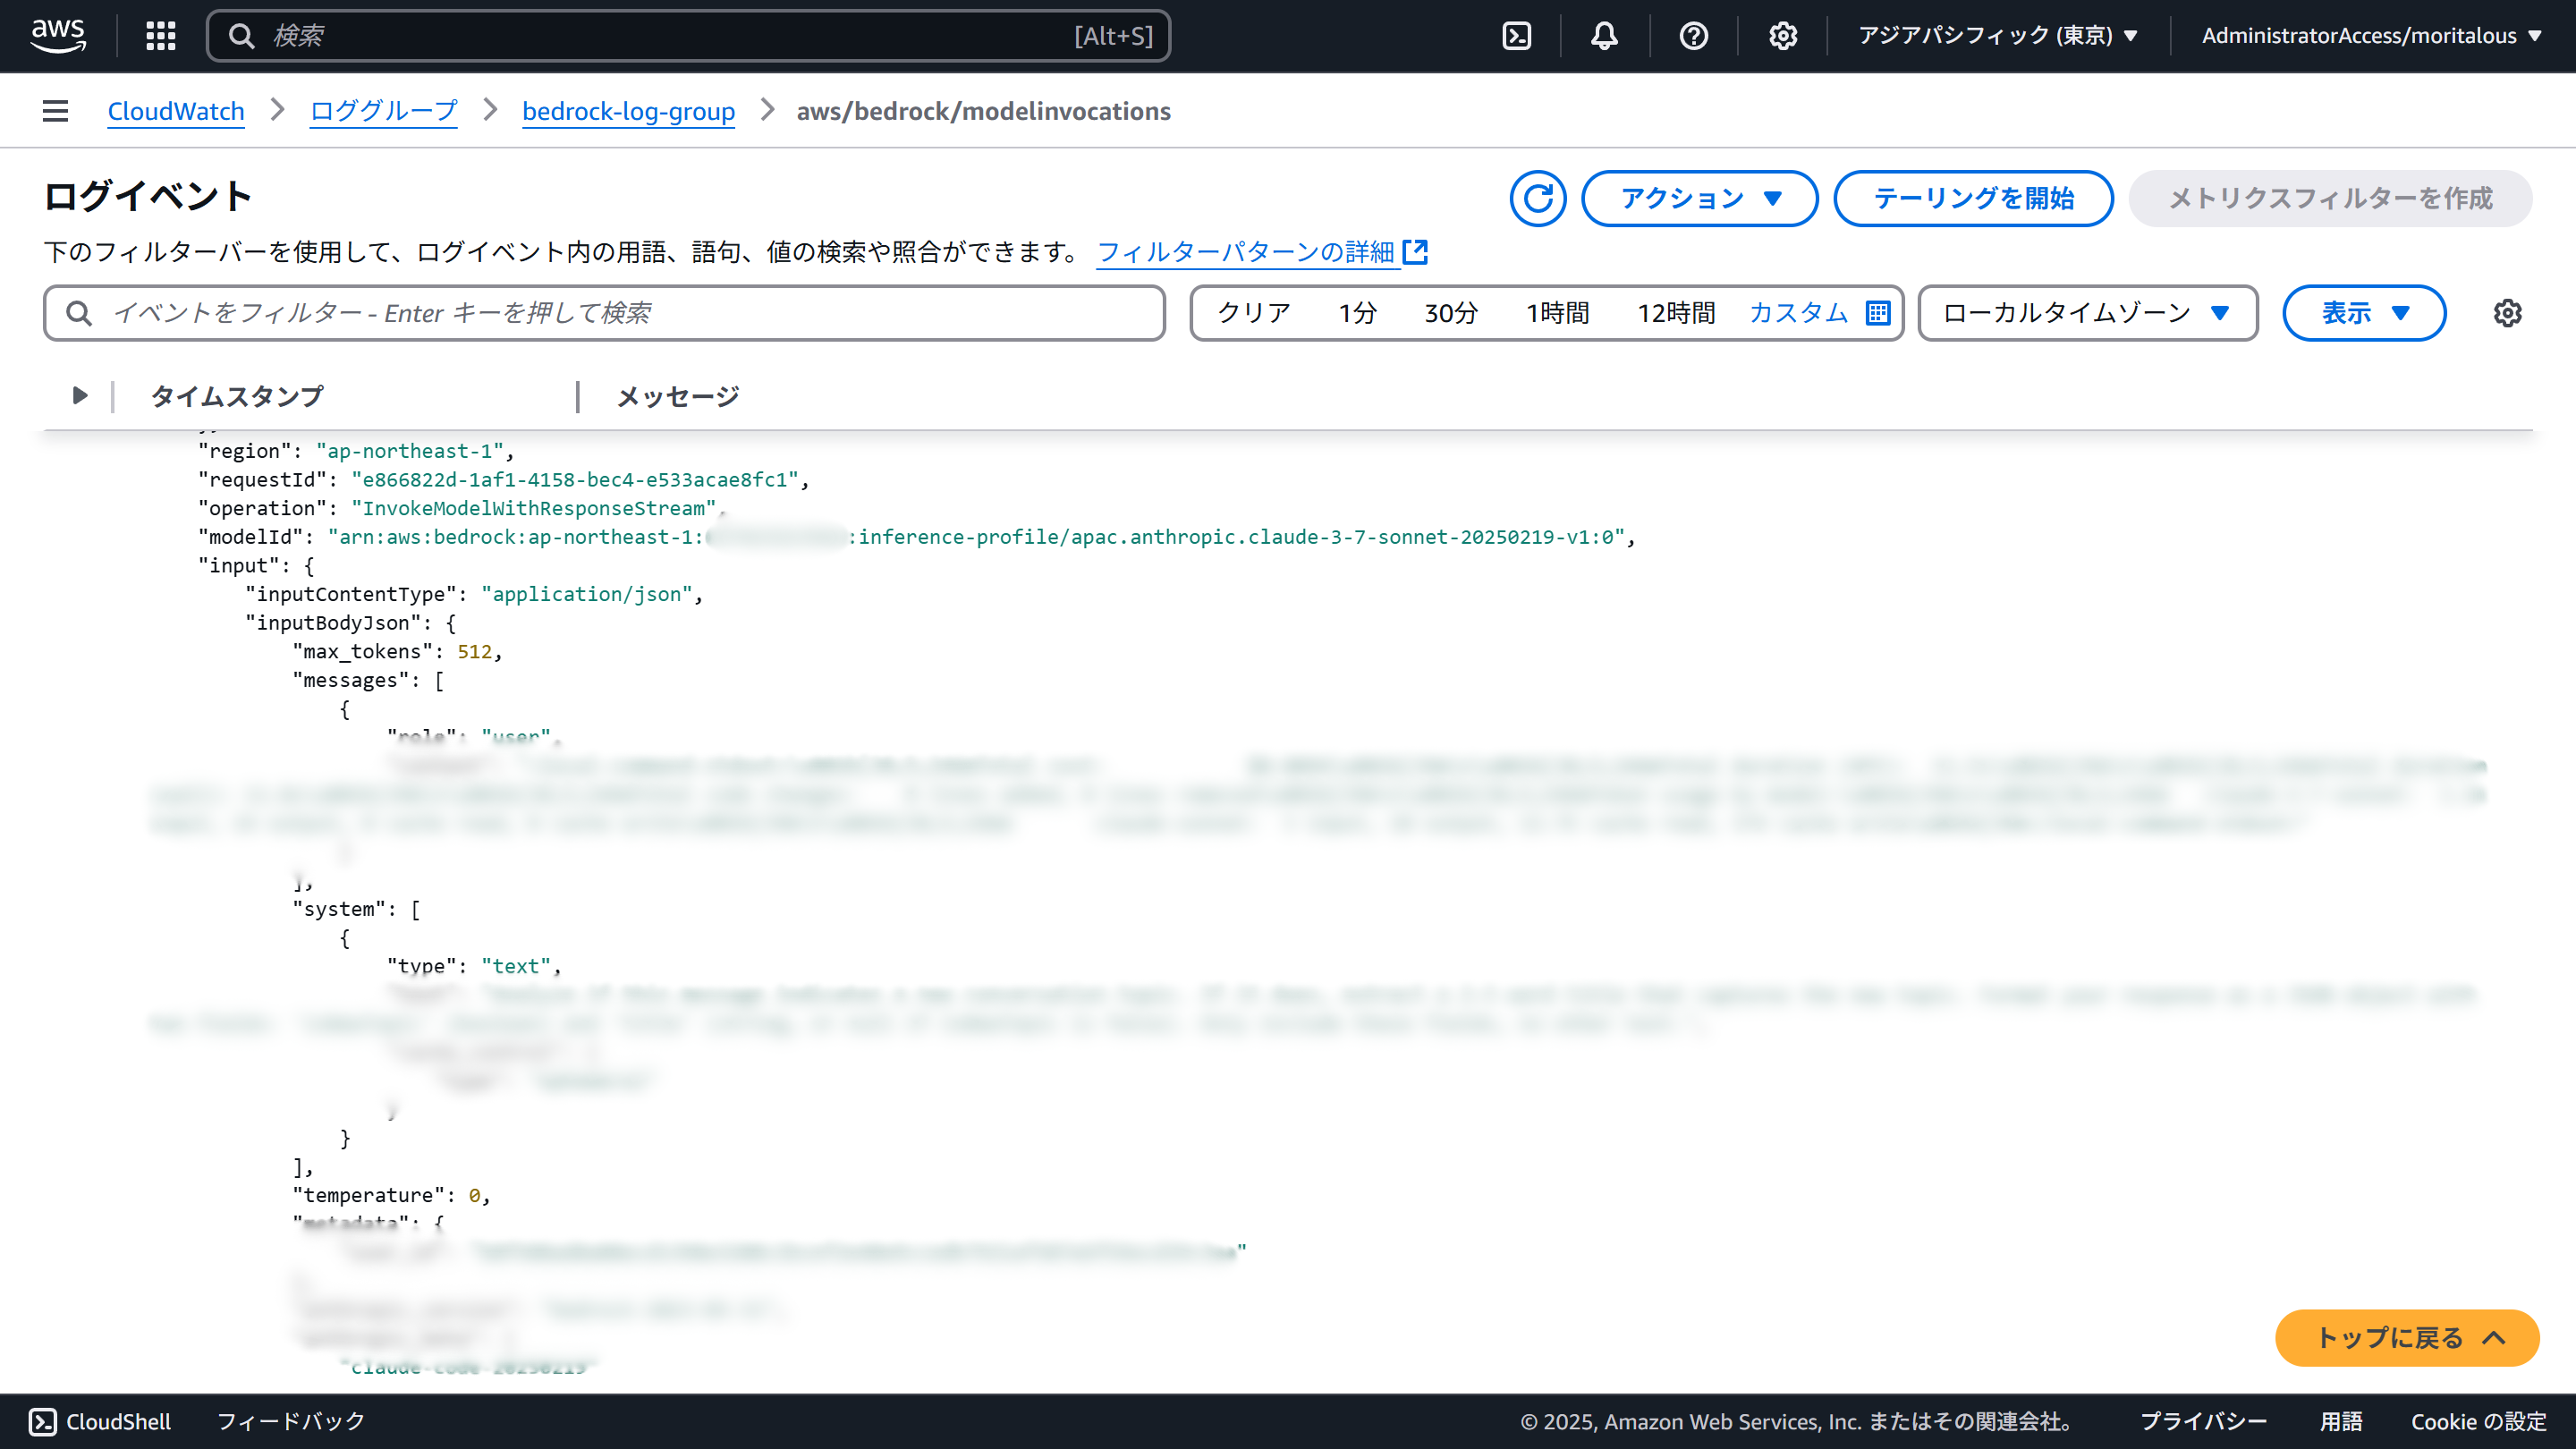Open the ロググループ breadcrumb link
The height and width of the screenshot is (1449, 2576).
384,111
